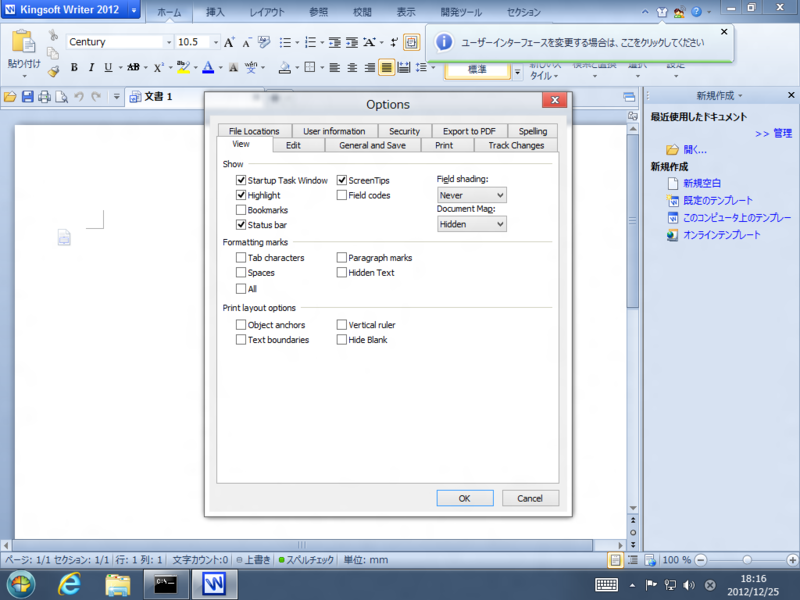Uncheck the ScreenTips checkbox

pyautogui.click(x=342, y=180)
